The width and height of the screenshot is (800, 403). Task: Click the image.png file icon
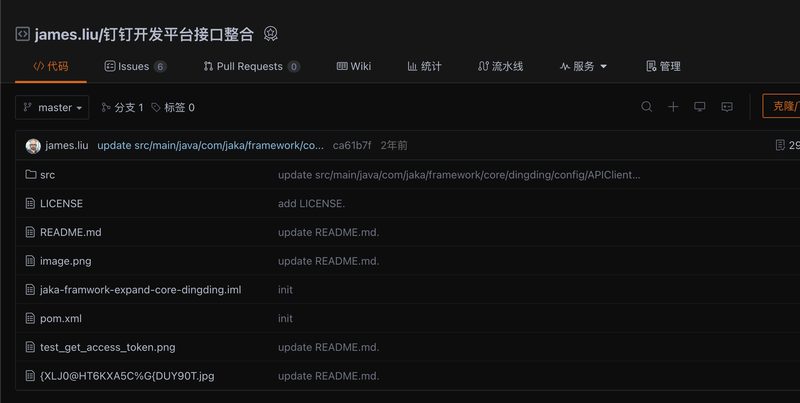coord(30,261)
